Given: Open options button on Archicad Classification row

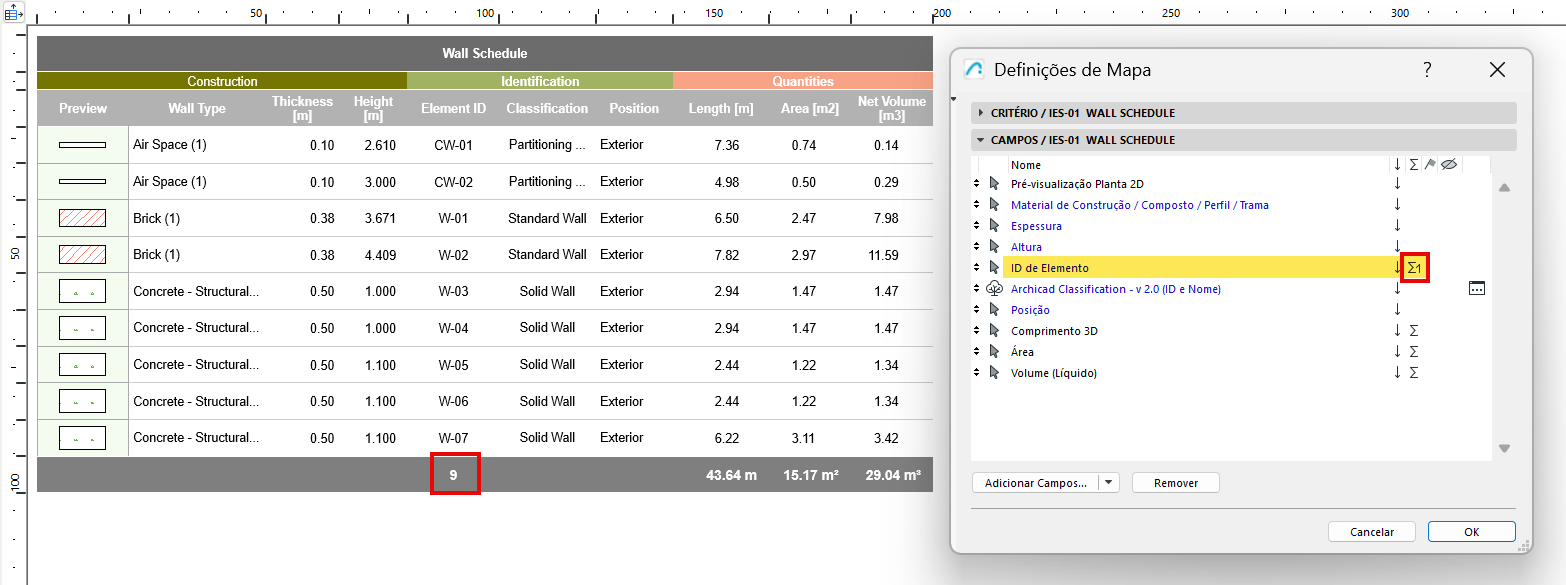Looking at the screenshot, I should [1476, 289].
